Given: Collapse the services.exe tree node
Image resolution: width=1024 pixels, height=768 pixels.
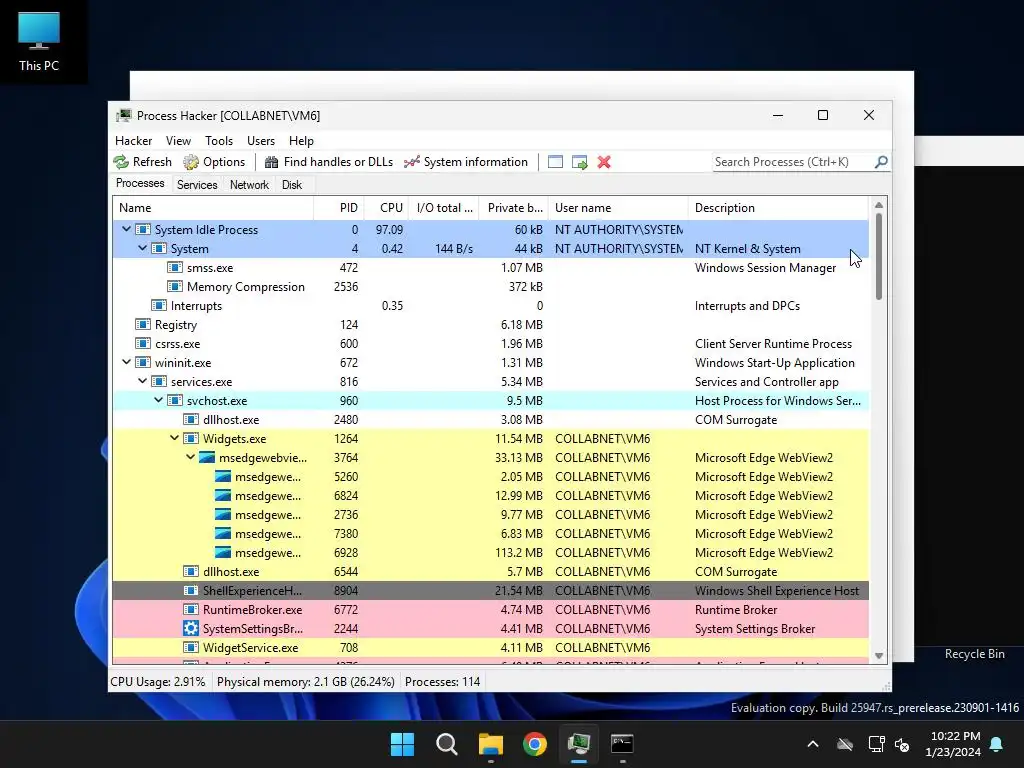Looking at the screenshot, I should [142, 381].
